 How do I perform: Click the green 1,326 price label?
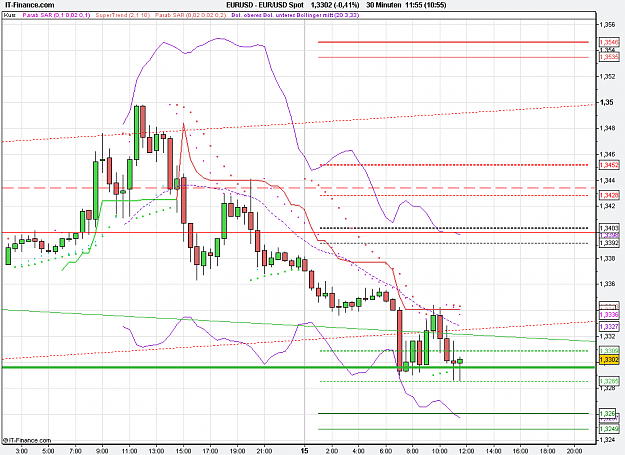(x=608, y=414)
